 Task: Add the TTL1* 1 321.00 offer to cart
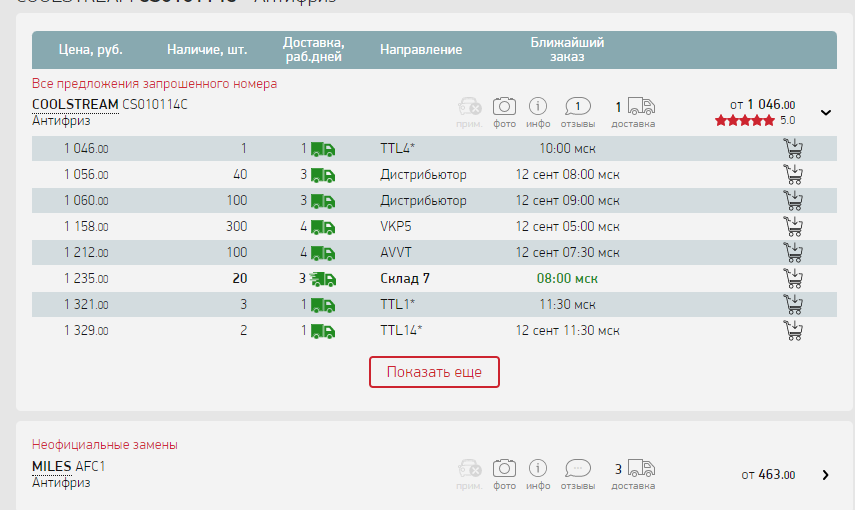pyautogui.click(x=793, y=304)
